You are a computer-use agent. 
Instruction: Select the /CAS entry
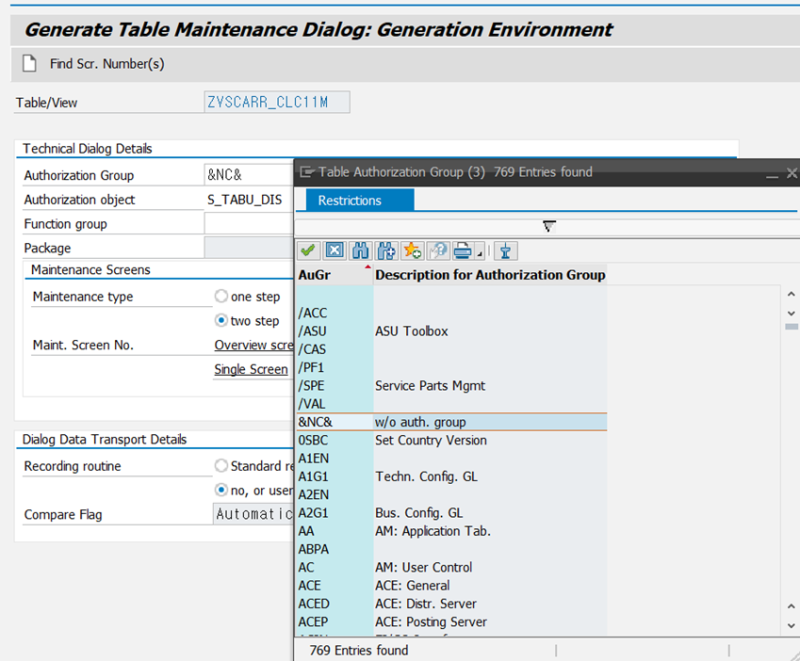click(452, 349)
